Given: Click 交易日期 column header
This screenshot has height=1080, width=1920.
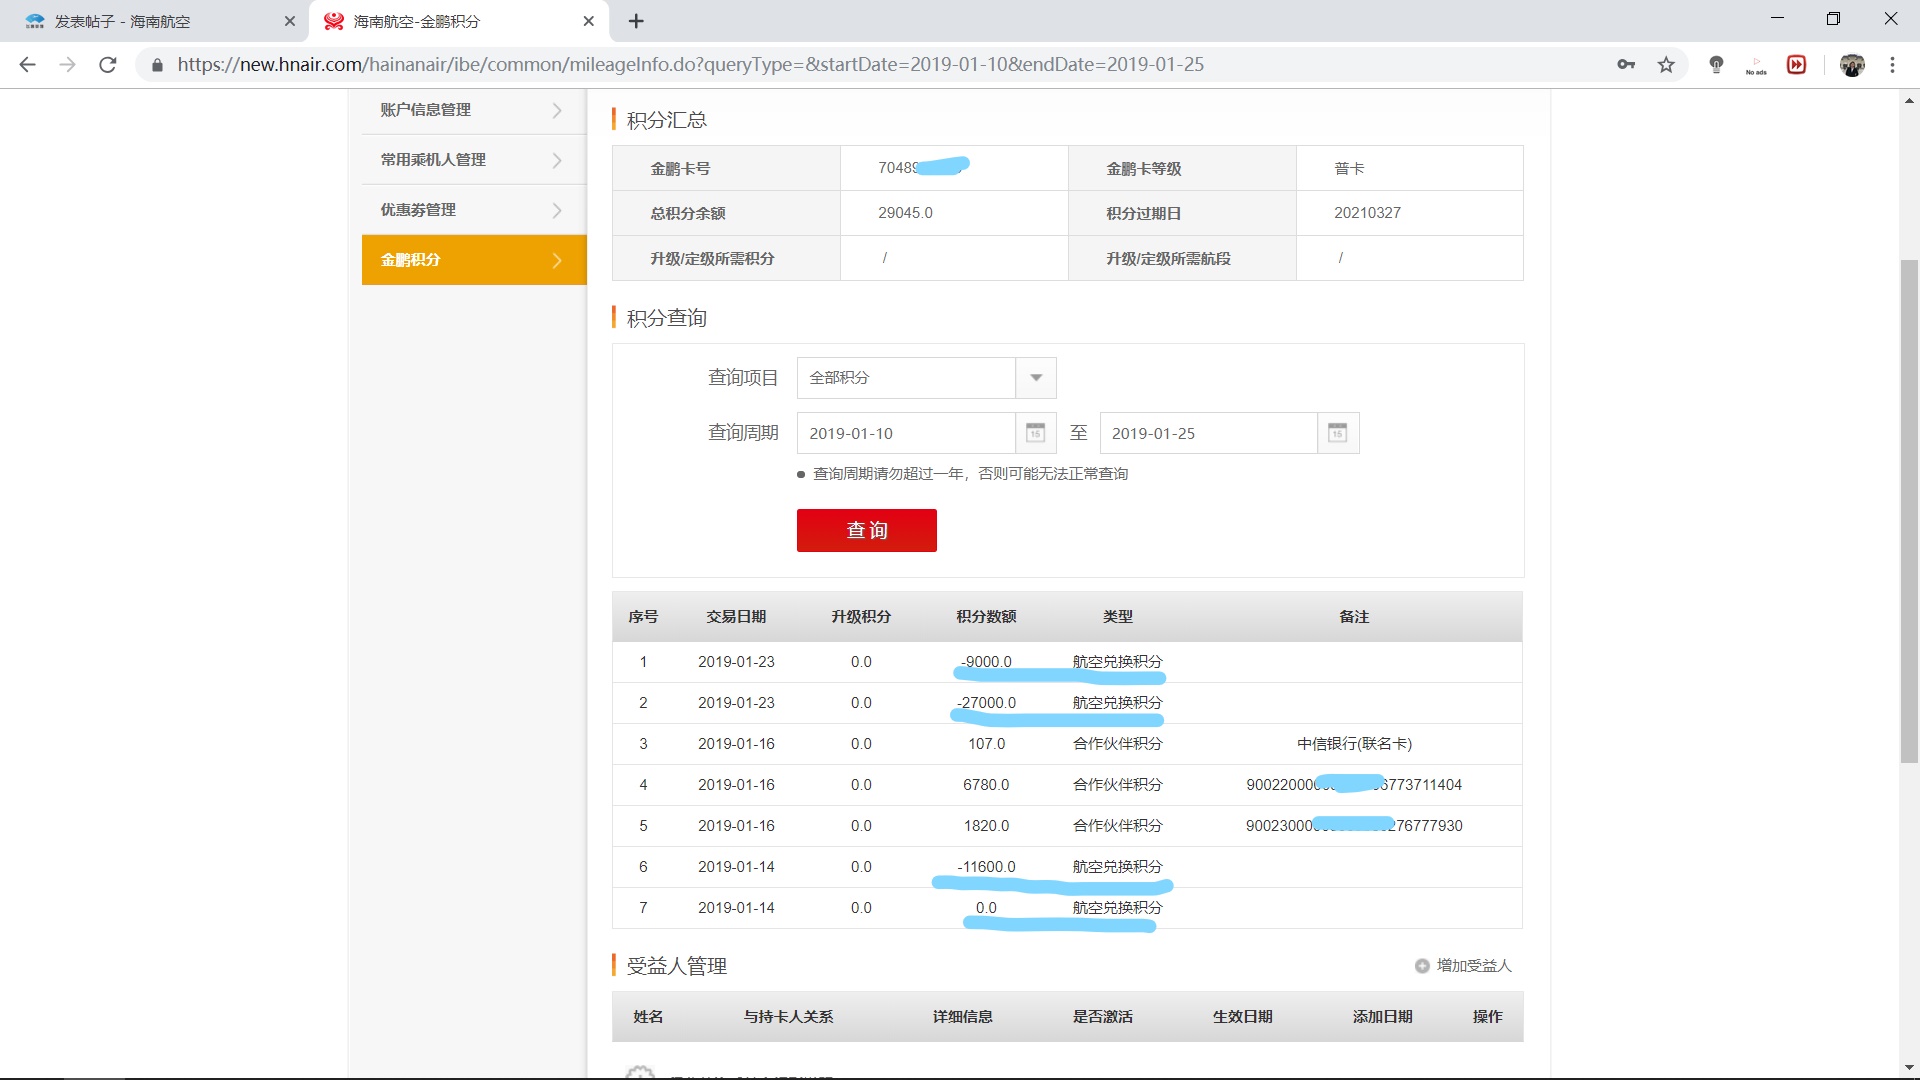Looking at the screenshot, I should (736, 617).
